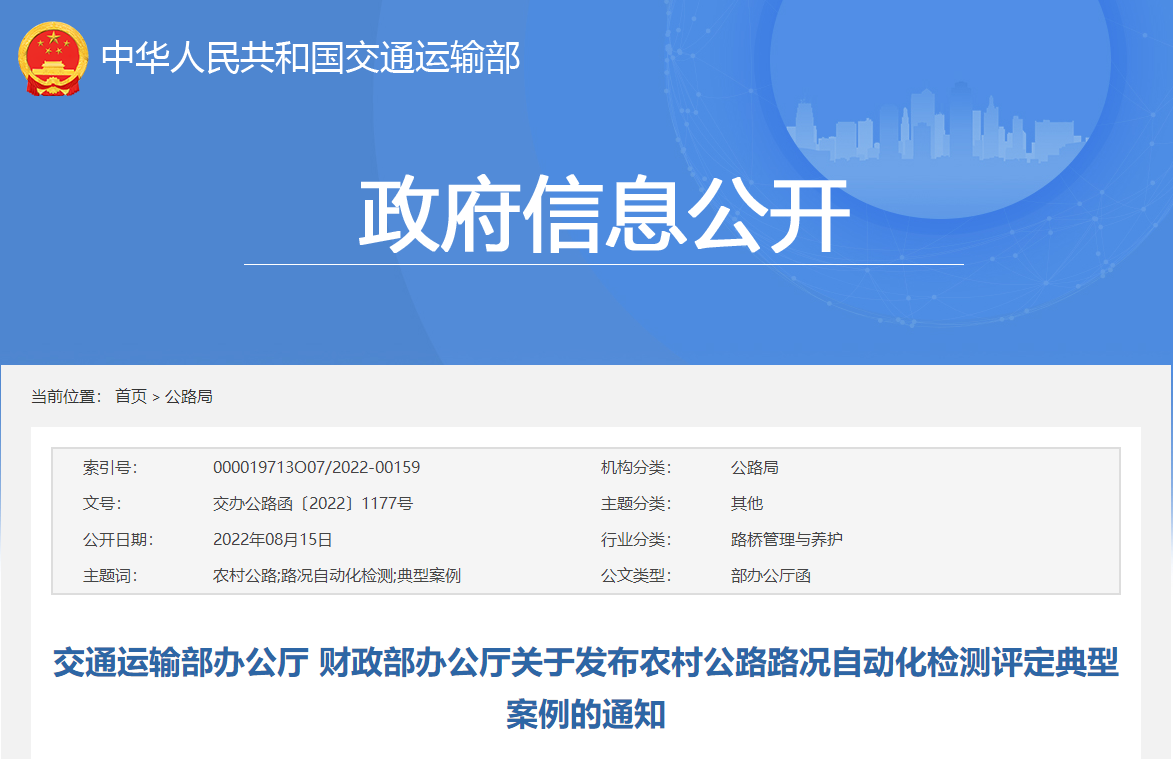Select index number 000019713O07/2022-00159
Image resolution: width=1173 pixels, height=759 pixels.
(316, 467)
